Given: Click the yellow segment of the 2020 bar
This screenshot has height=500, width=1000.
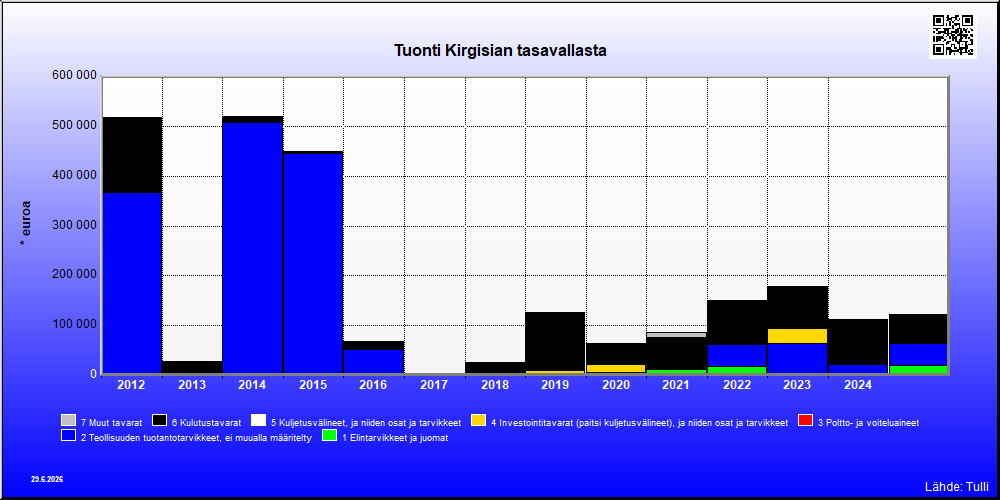Looking at the screenshot, I should 616,369.
